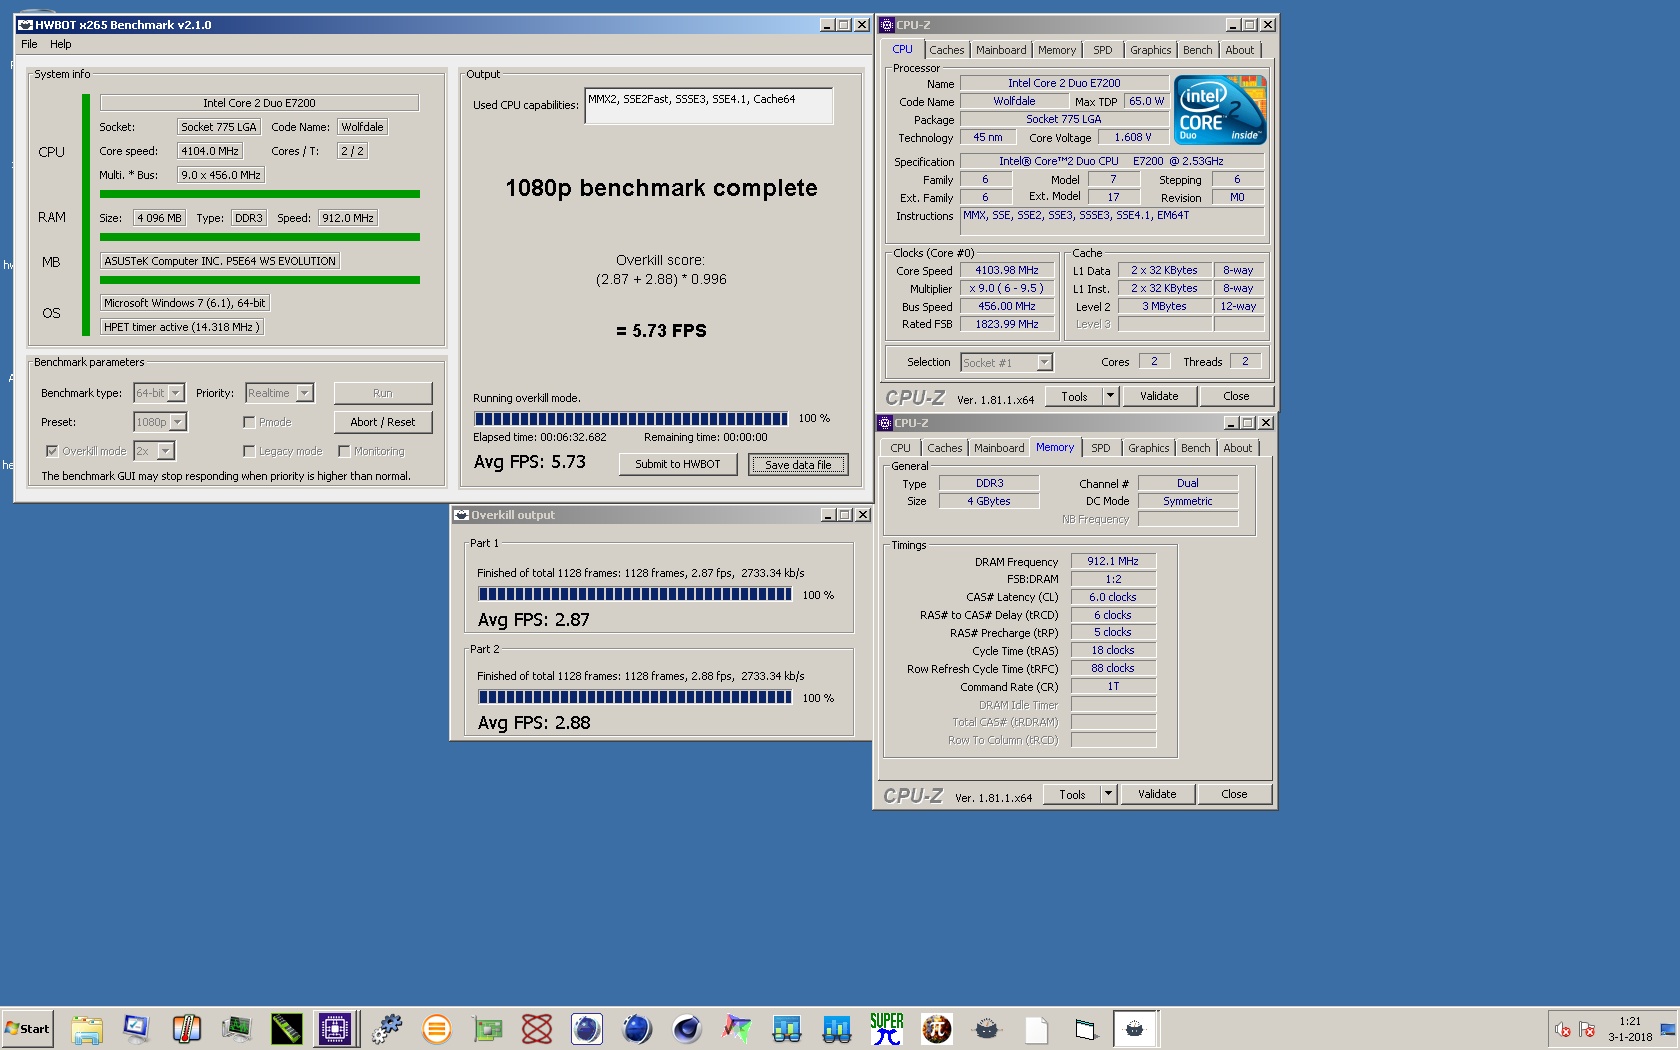Open the second blue bar chart taskbar icon
Viewport: 1680px width, 1050px height.
(837, 1029)
